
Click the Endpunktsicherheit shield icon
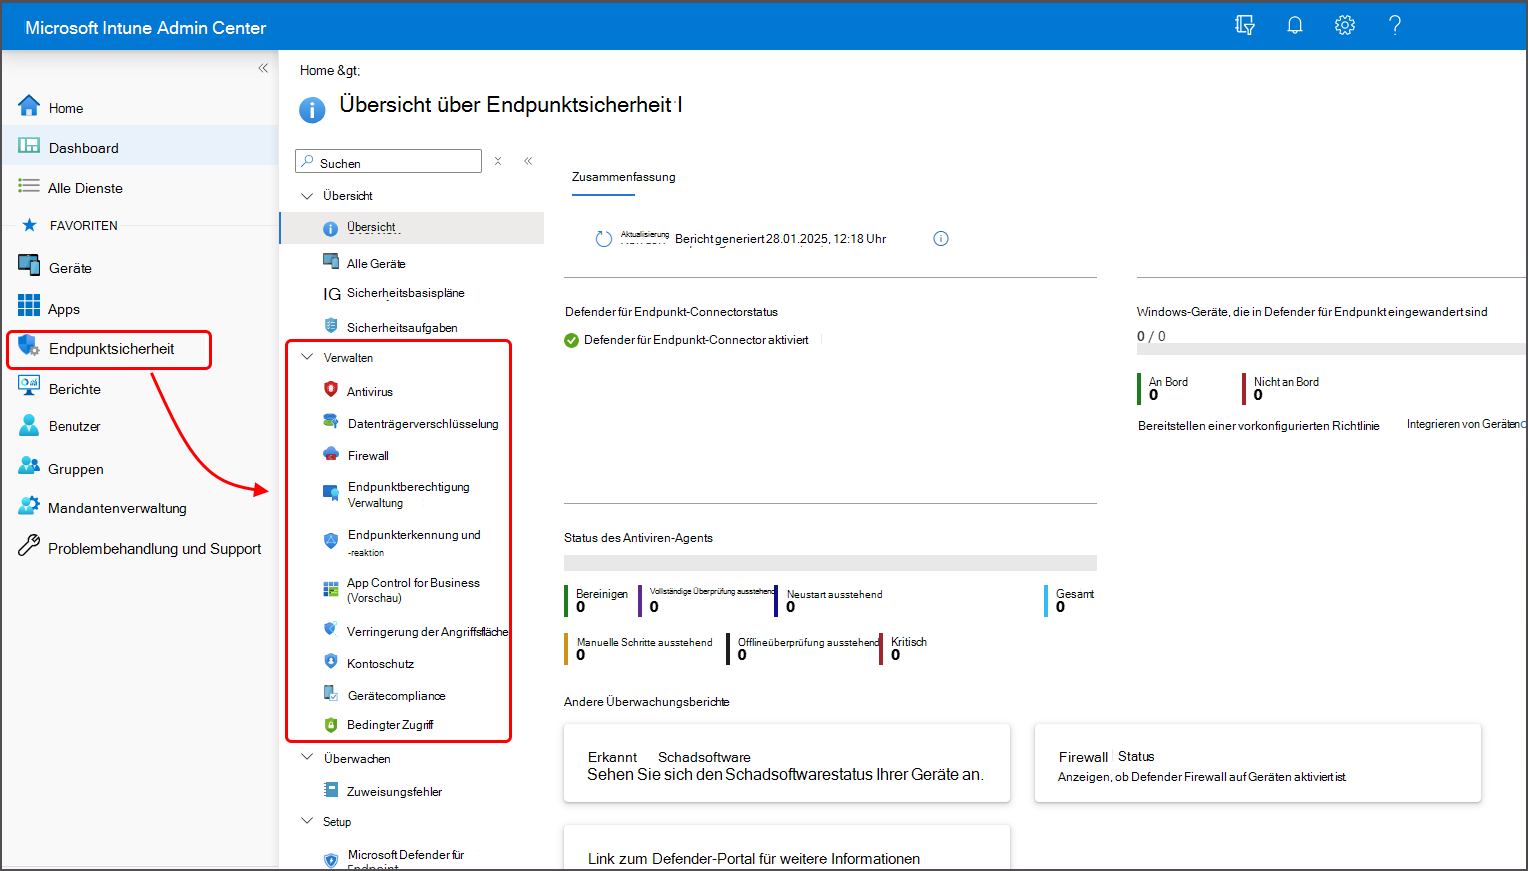pos(29,347)
